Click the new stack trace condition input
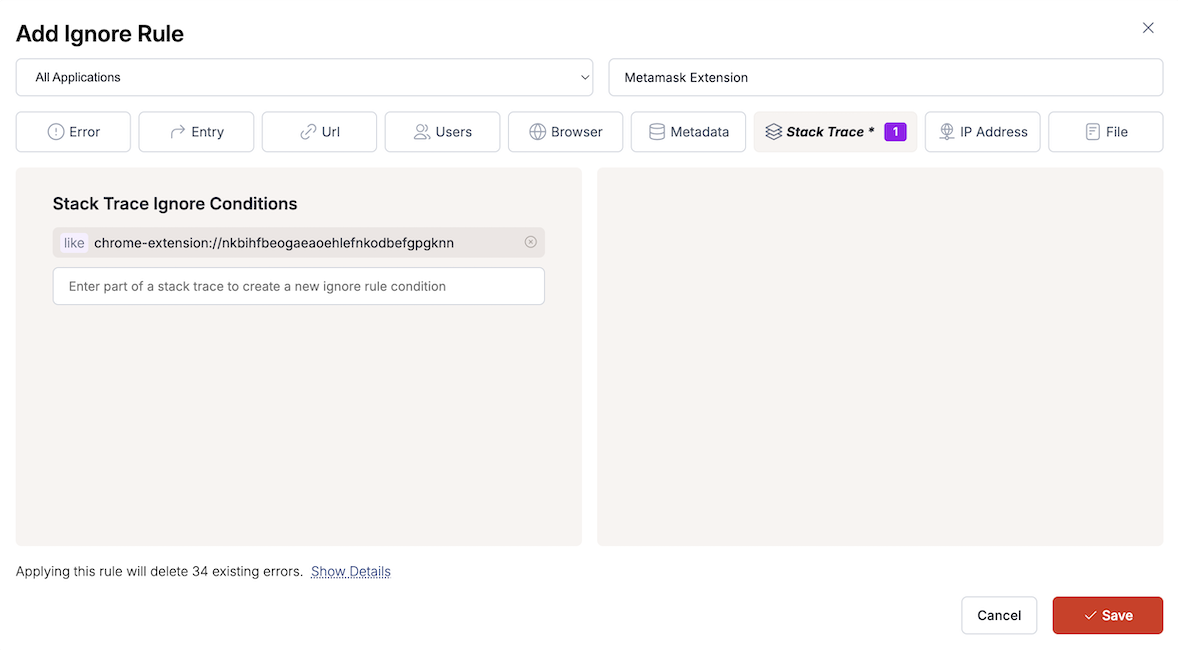Viewport: 1178px width, 650px height. pyautogui.click(x=298, y=286)
